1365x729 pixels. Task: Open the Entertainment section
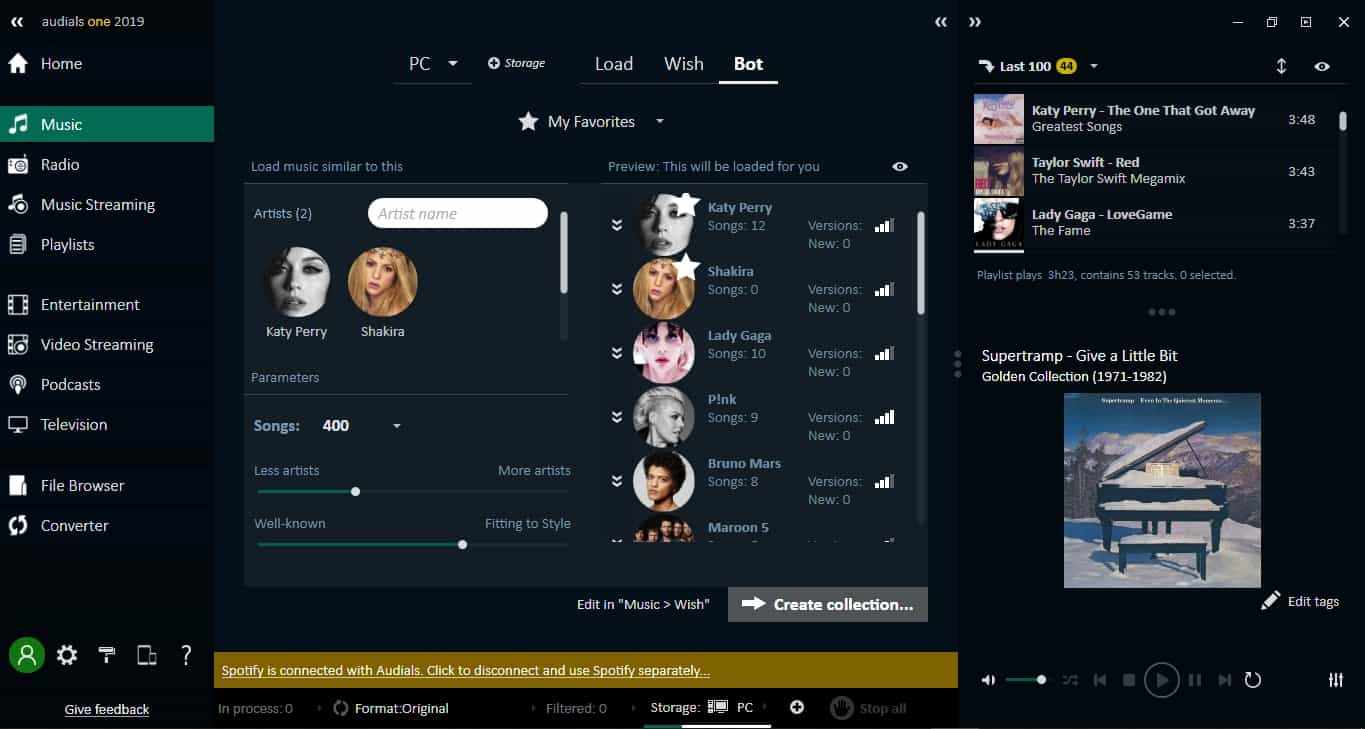tap(107, 304)
